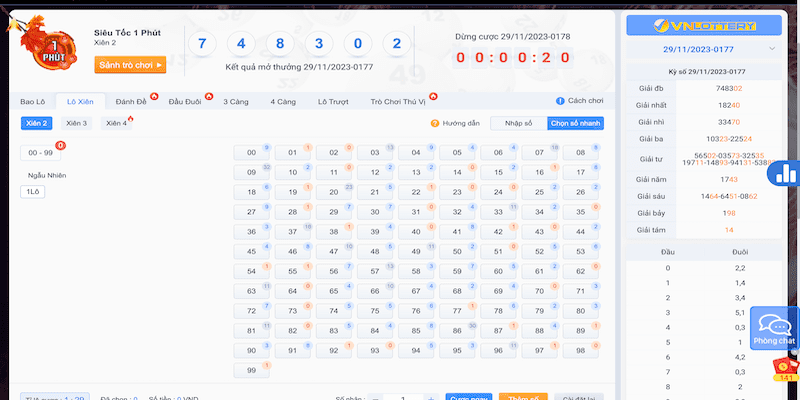Viewport: 800px width, 400px height.
Task: Click the 1Lô random pick button
Action: [33, 191]
